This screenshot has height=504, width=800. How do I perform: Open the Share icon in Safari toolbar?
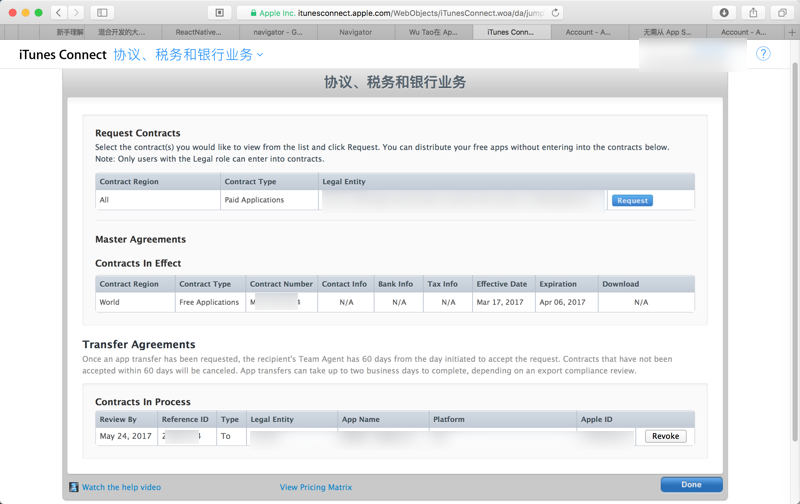(753, 13)
